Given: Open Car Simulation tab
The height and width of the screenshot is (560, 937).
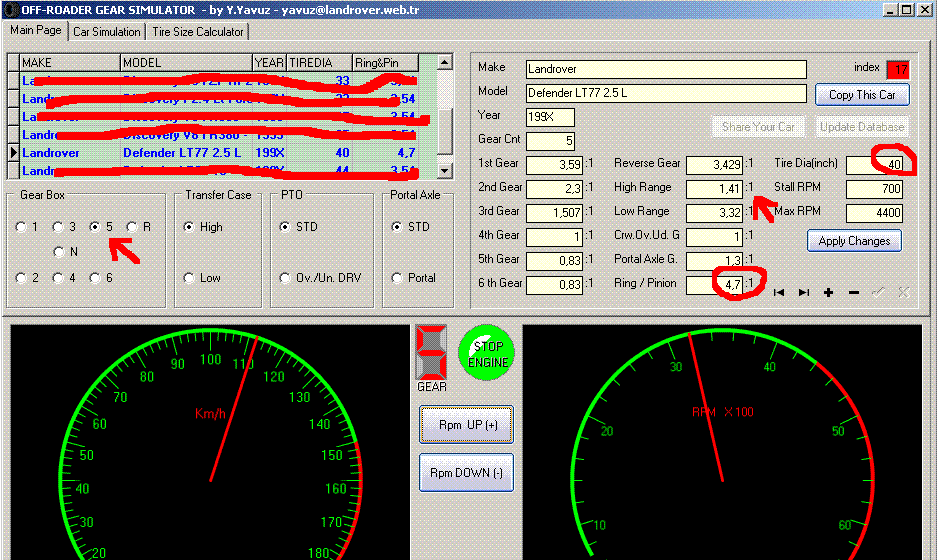Looking at the screenshot, I should click(x=106, y=32).
